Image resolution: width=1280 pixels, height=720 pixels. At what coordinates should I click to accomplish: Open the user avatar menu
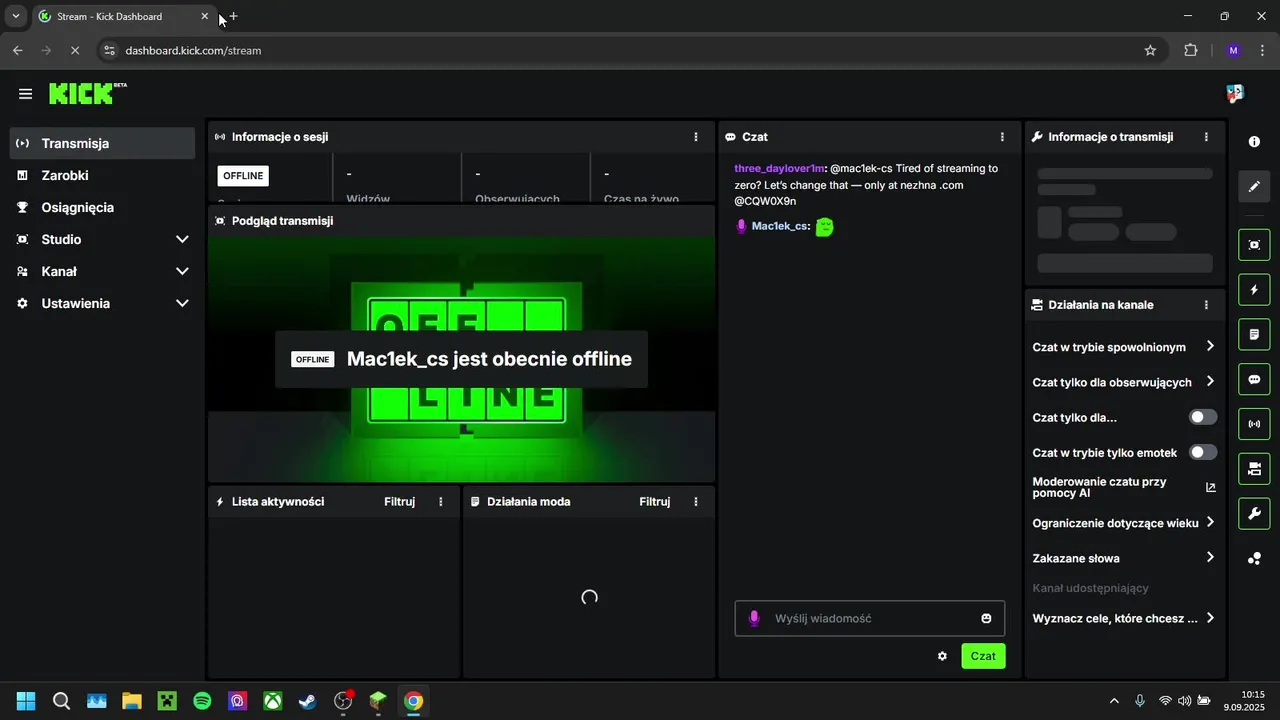[x=1235, y=94]
